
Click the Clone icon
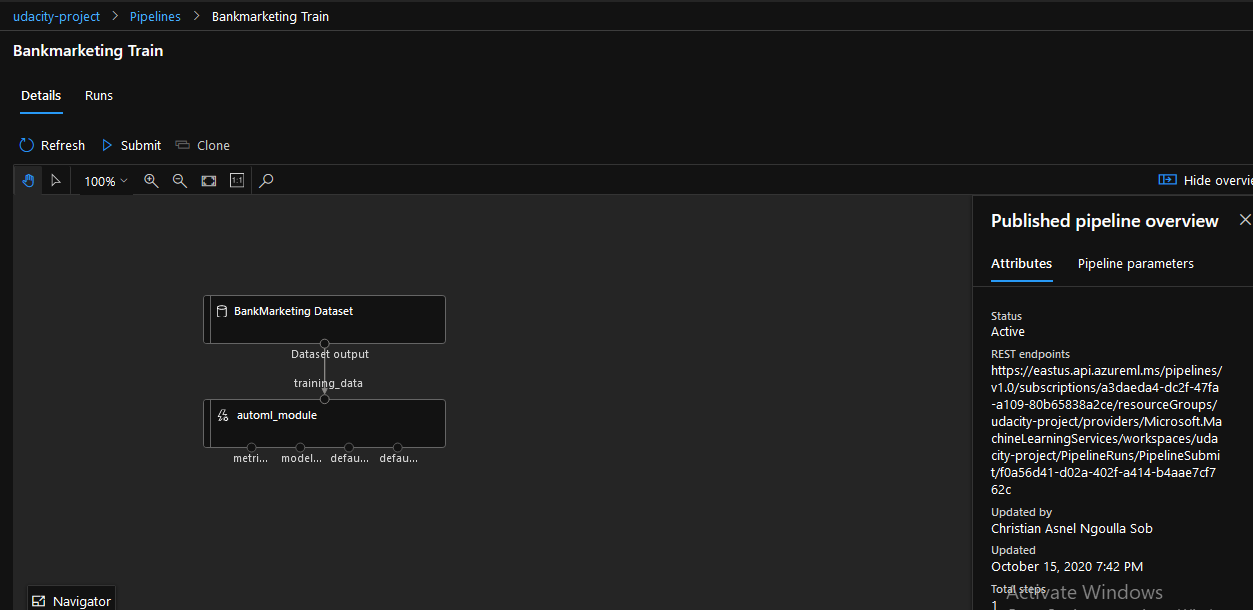coord(182,146)
